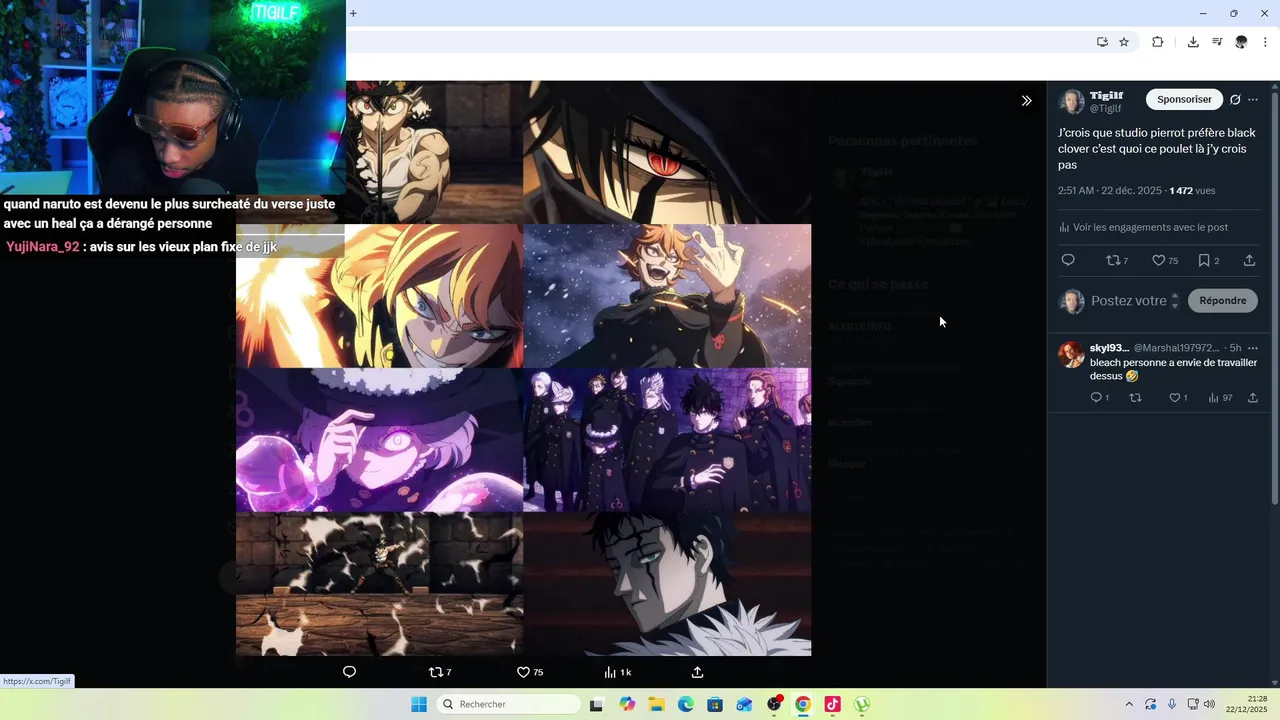Click the repost icon showing 7 in side panel
1280x720 pixels.
click(1117, 260)
